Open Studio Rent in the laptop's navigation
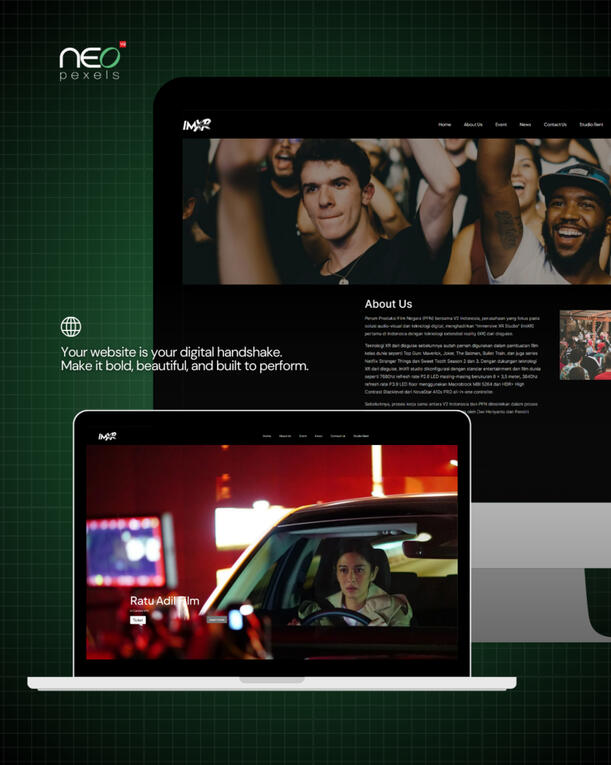This screenshot has height=765, width=611. coord(361,436)
